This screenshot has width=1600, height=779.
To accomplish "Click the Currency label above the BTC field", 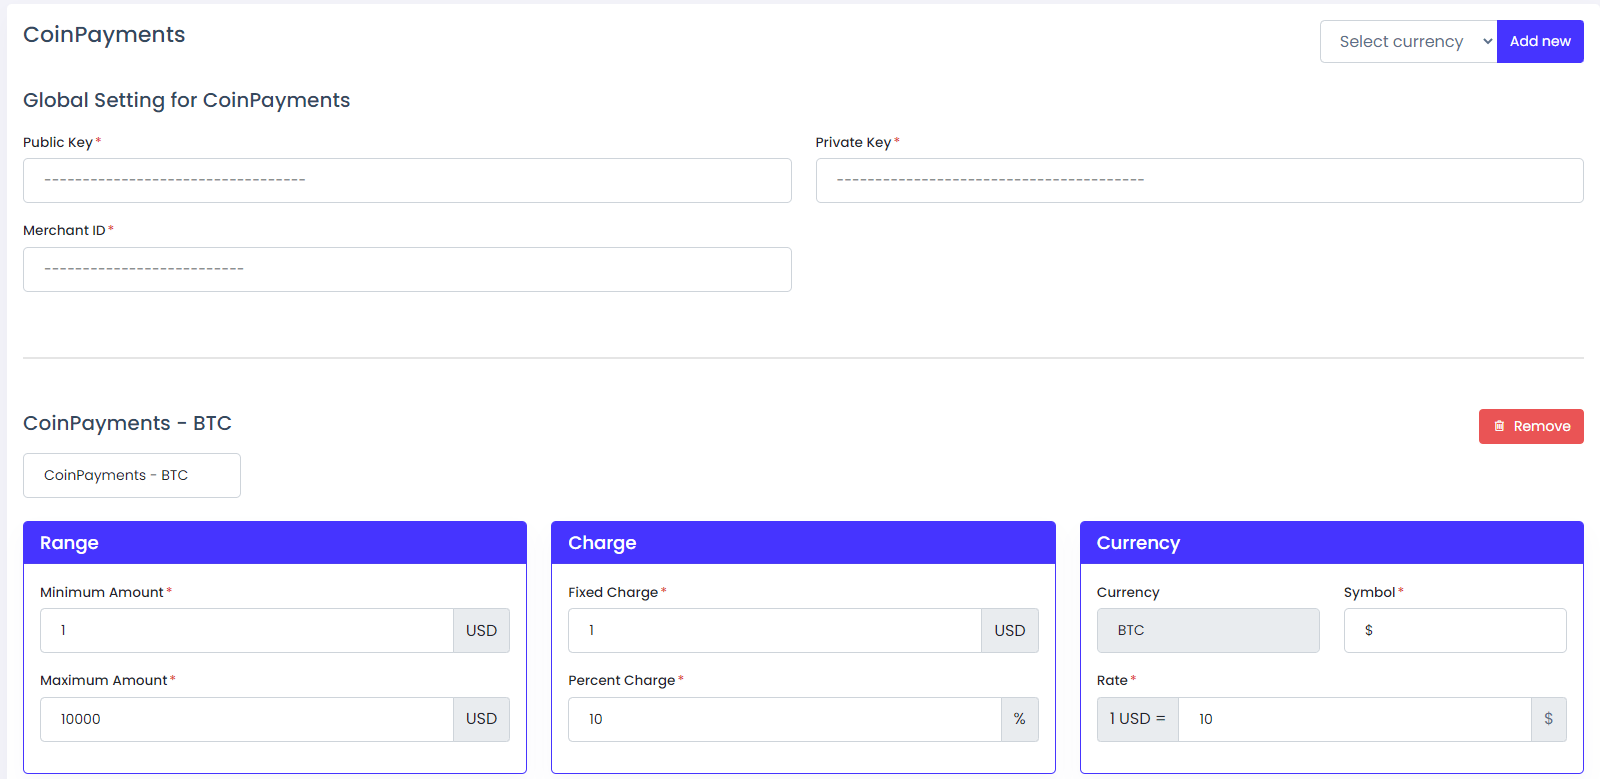I will pos(1128,592).
